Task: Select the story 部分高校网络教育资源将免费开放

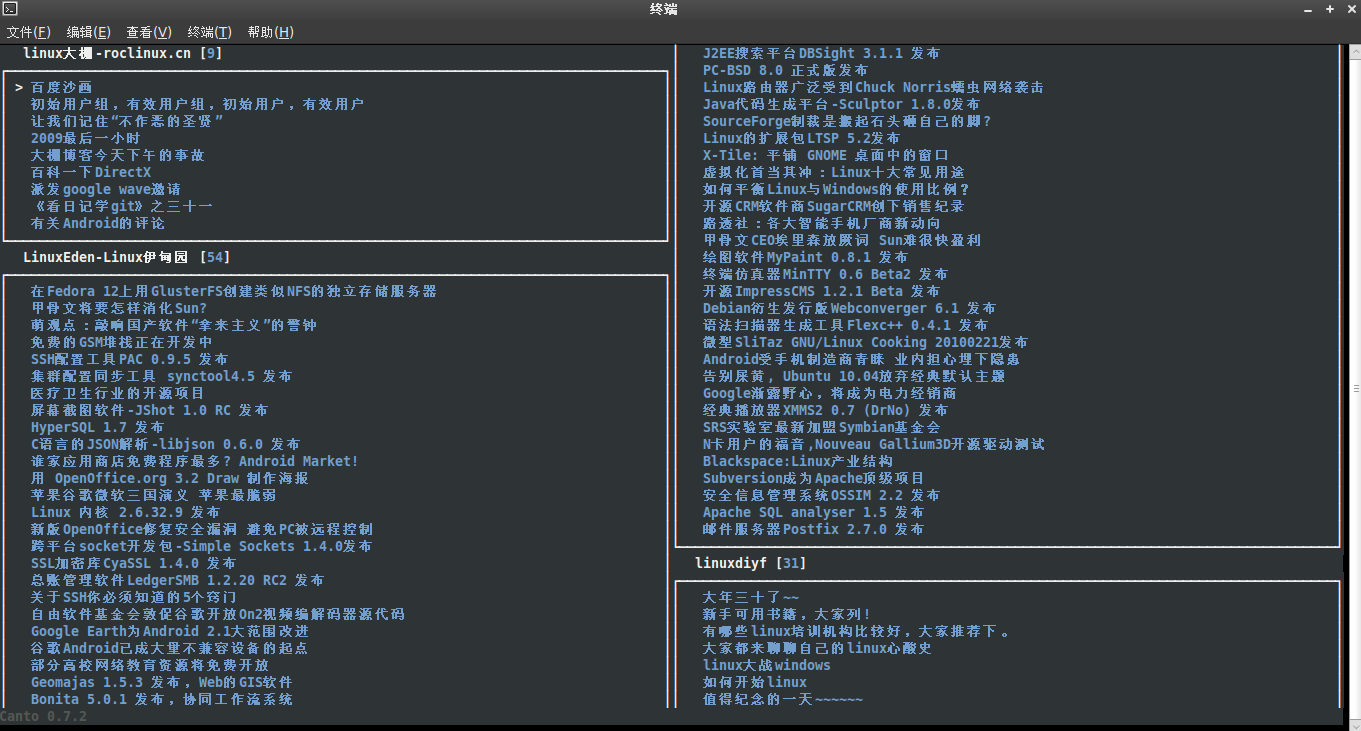Action: (x=149, y=666)
